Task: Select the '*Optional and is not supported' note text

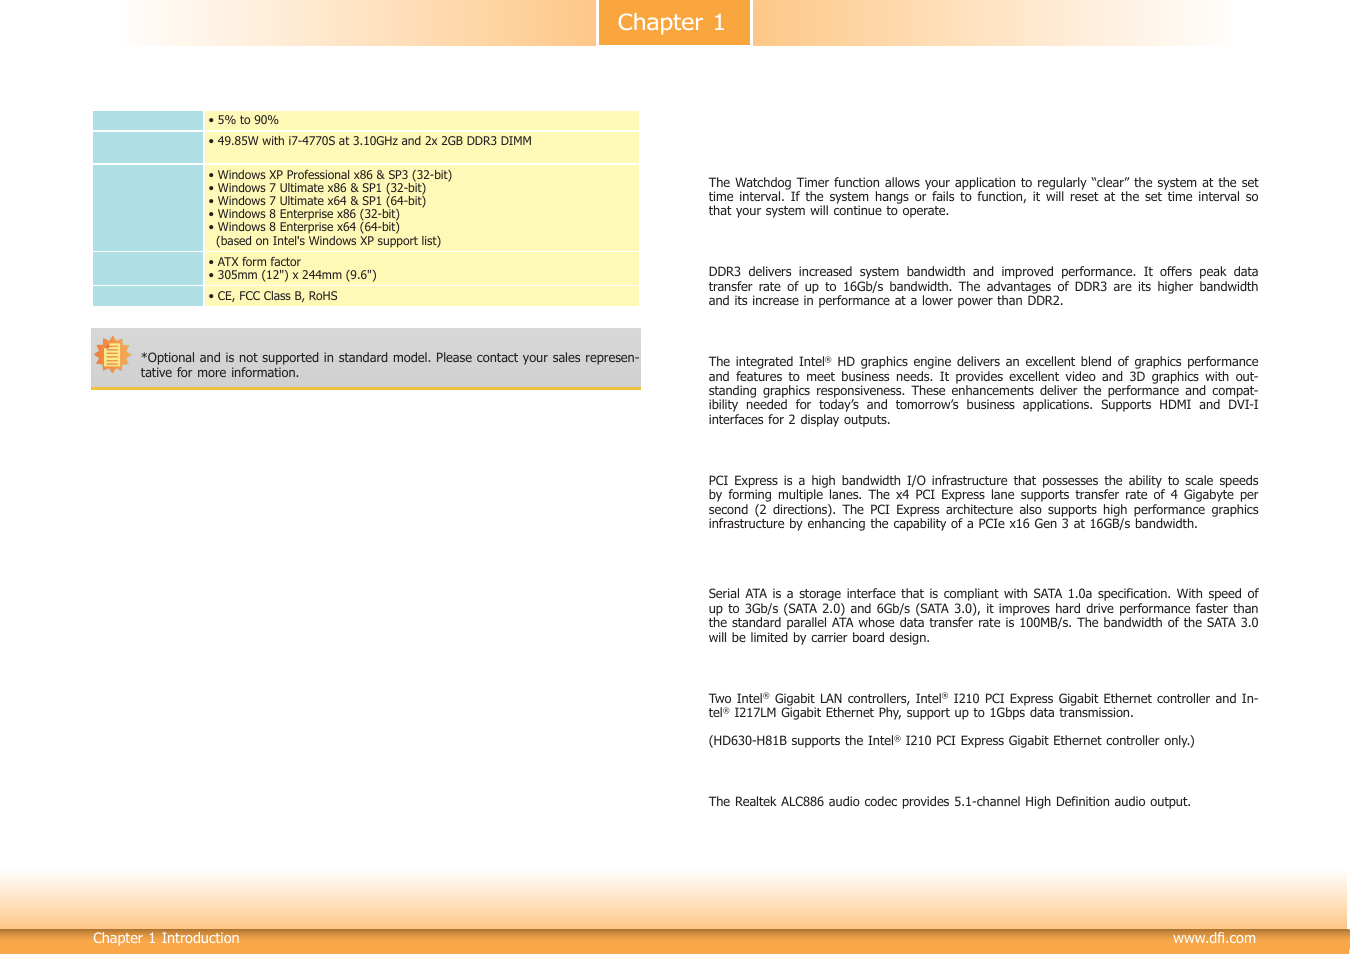Action: [390, 365]
